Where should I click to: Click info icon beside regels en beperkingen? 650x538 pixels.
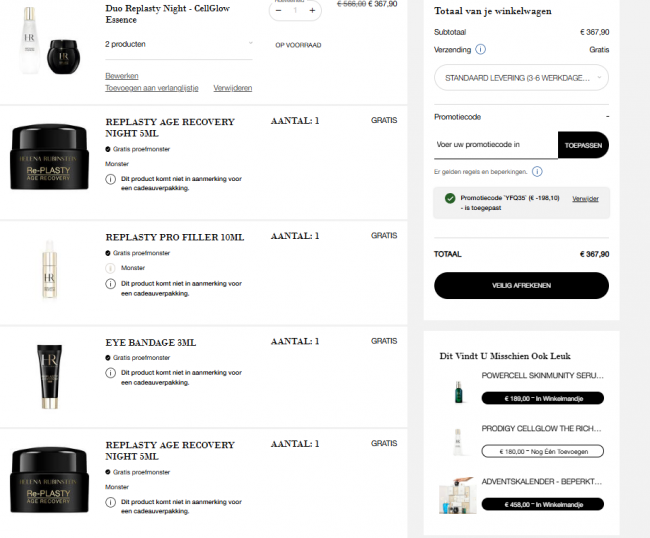point(537,172)
